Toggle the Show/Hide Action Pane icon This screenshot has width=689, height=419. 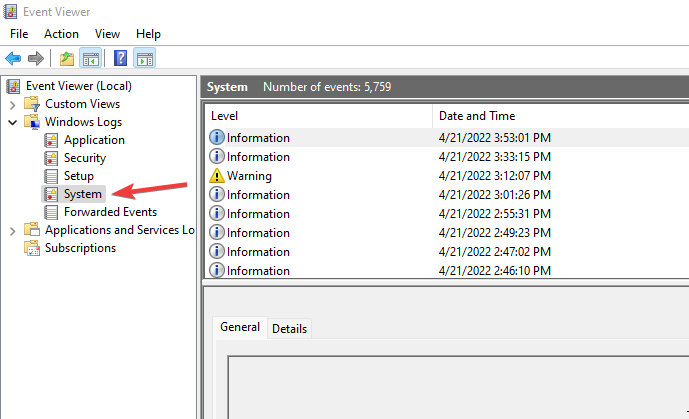pyautogui.click(x=144, y=59)
